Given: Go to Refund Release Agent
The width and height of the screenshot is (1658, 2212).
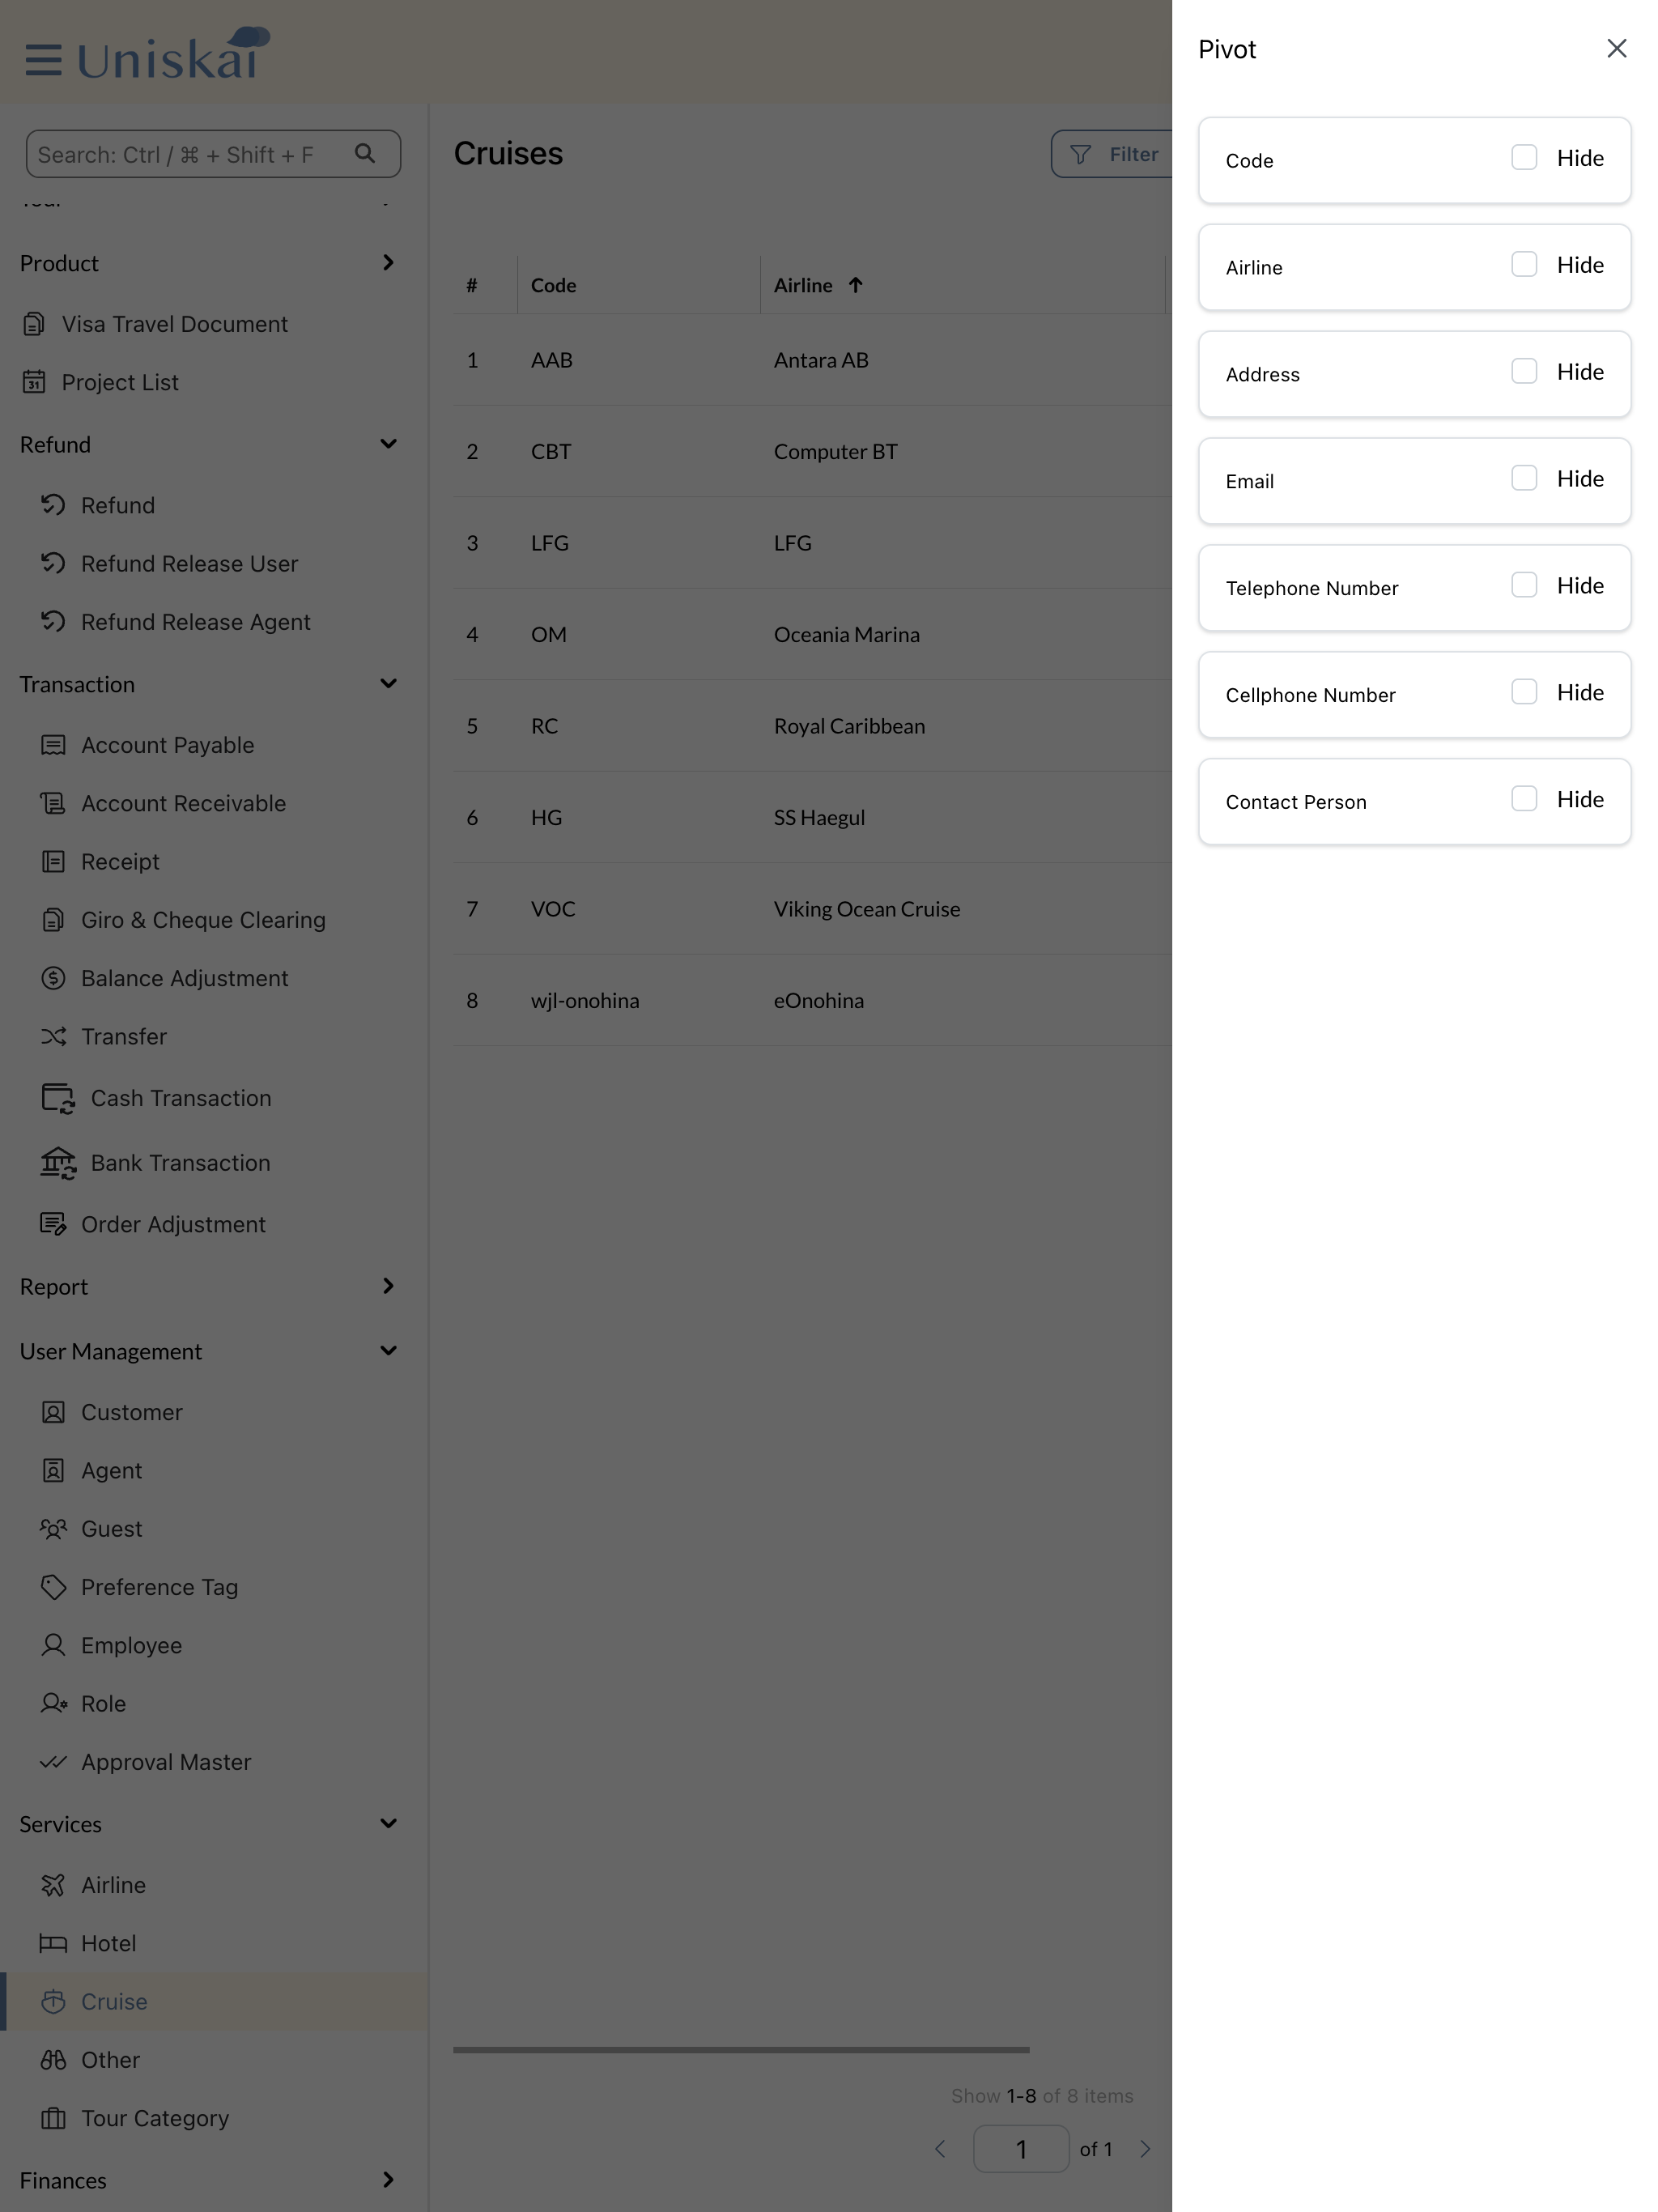Looking at the screenshot, I should (x=195, y=622).
